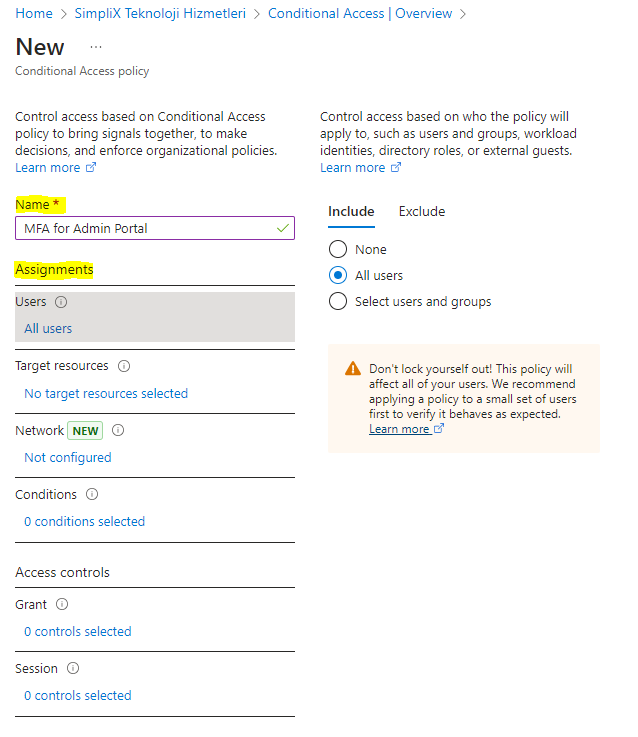Click the info icon next to Grant
This screenshot has width=638, height=737.
(x=62, y=605)
